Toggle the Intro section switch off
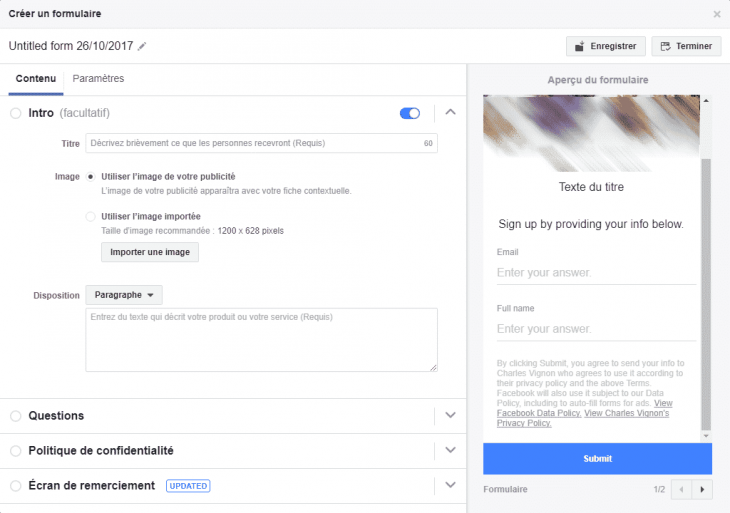The width and height of the screenshot is (730, 513). point(410,113)
